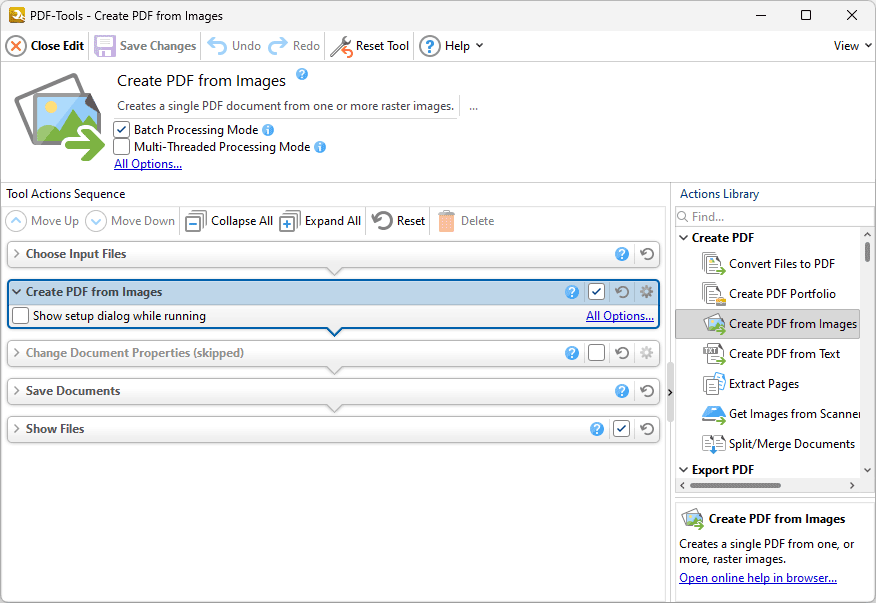Click the Save Changes icon

pos(105,46)
